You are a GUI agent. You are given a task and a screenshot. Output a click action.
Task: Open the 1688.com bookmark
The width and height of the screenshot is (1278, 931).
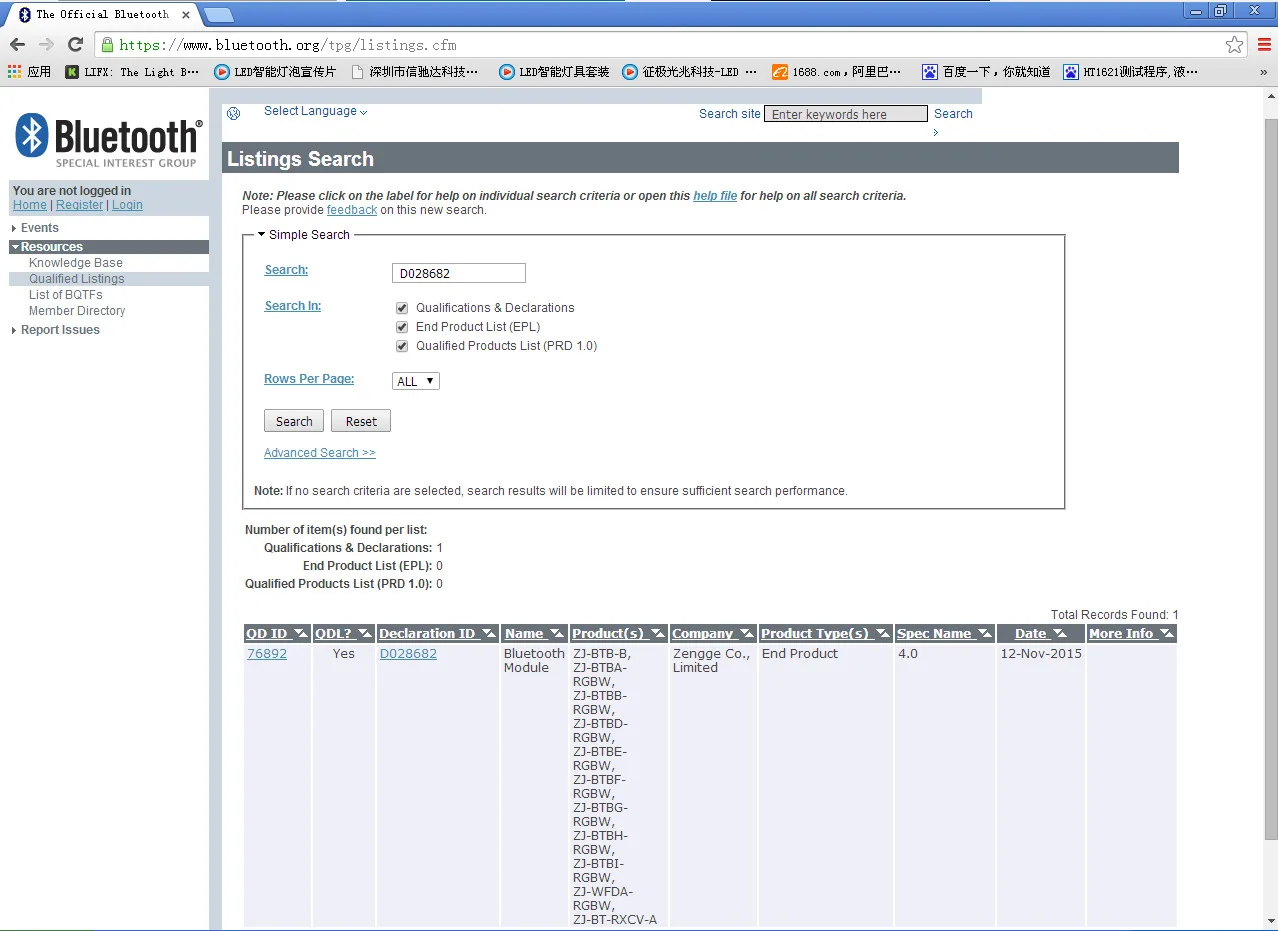click(x=837, y=72)
